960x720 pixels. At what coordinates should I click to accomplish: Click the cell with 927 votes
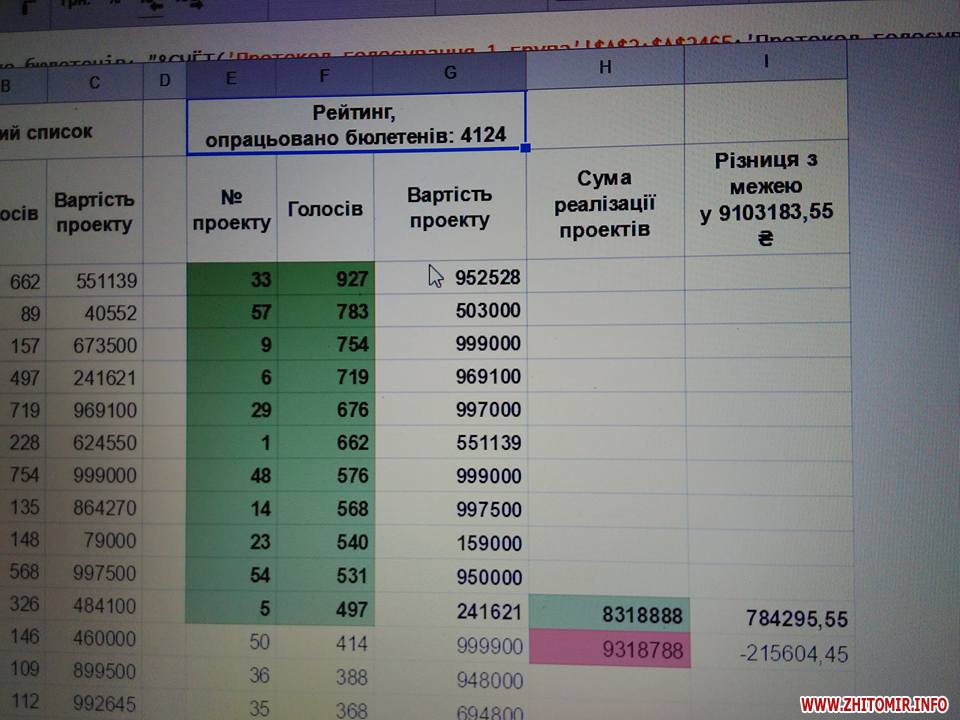(x=325, y=279)
